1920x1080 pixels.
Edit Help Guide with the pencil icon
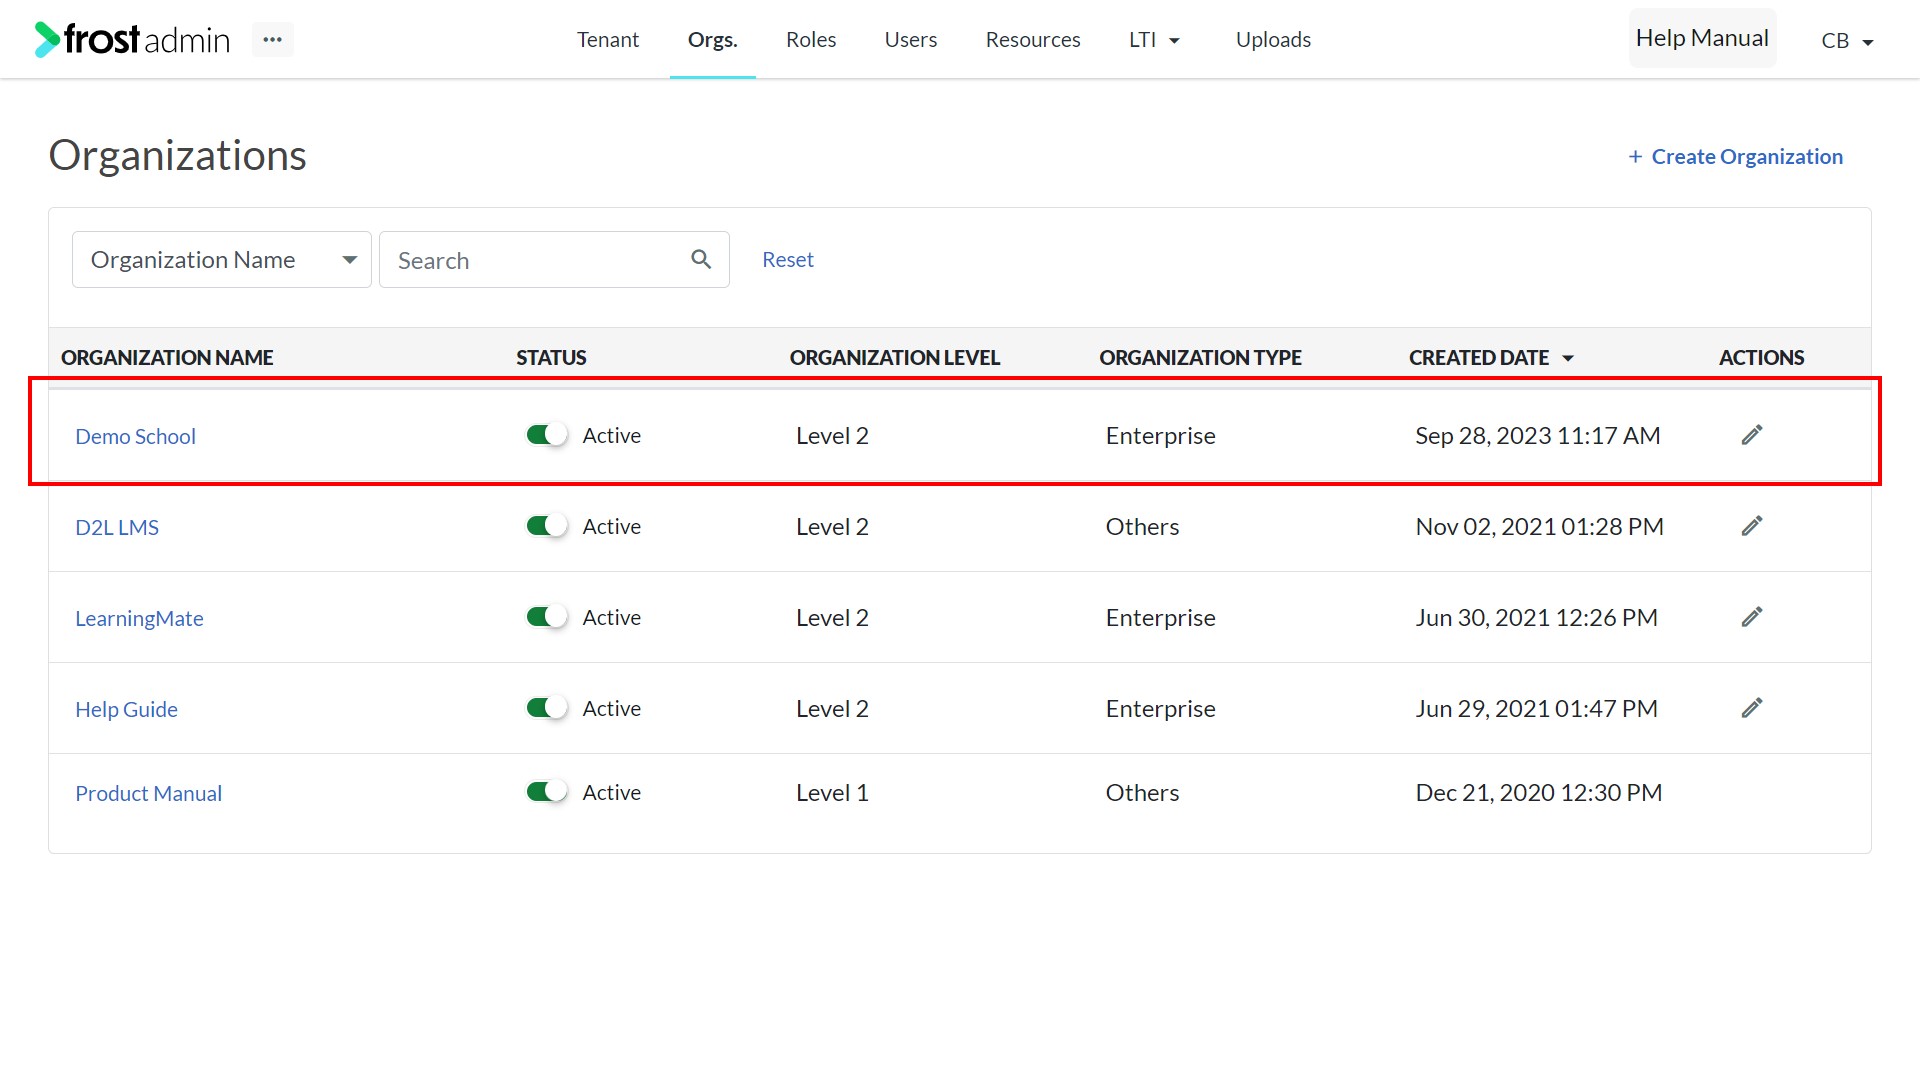(1751, 708)
